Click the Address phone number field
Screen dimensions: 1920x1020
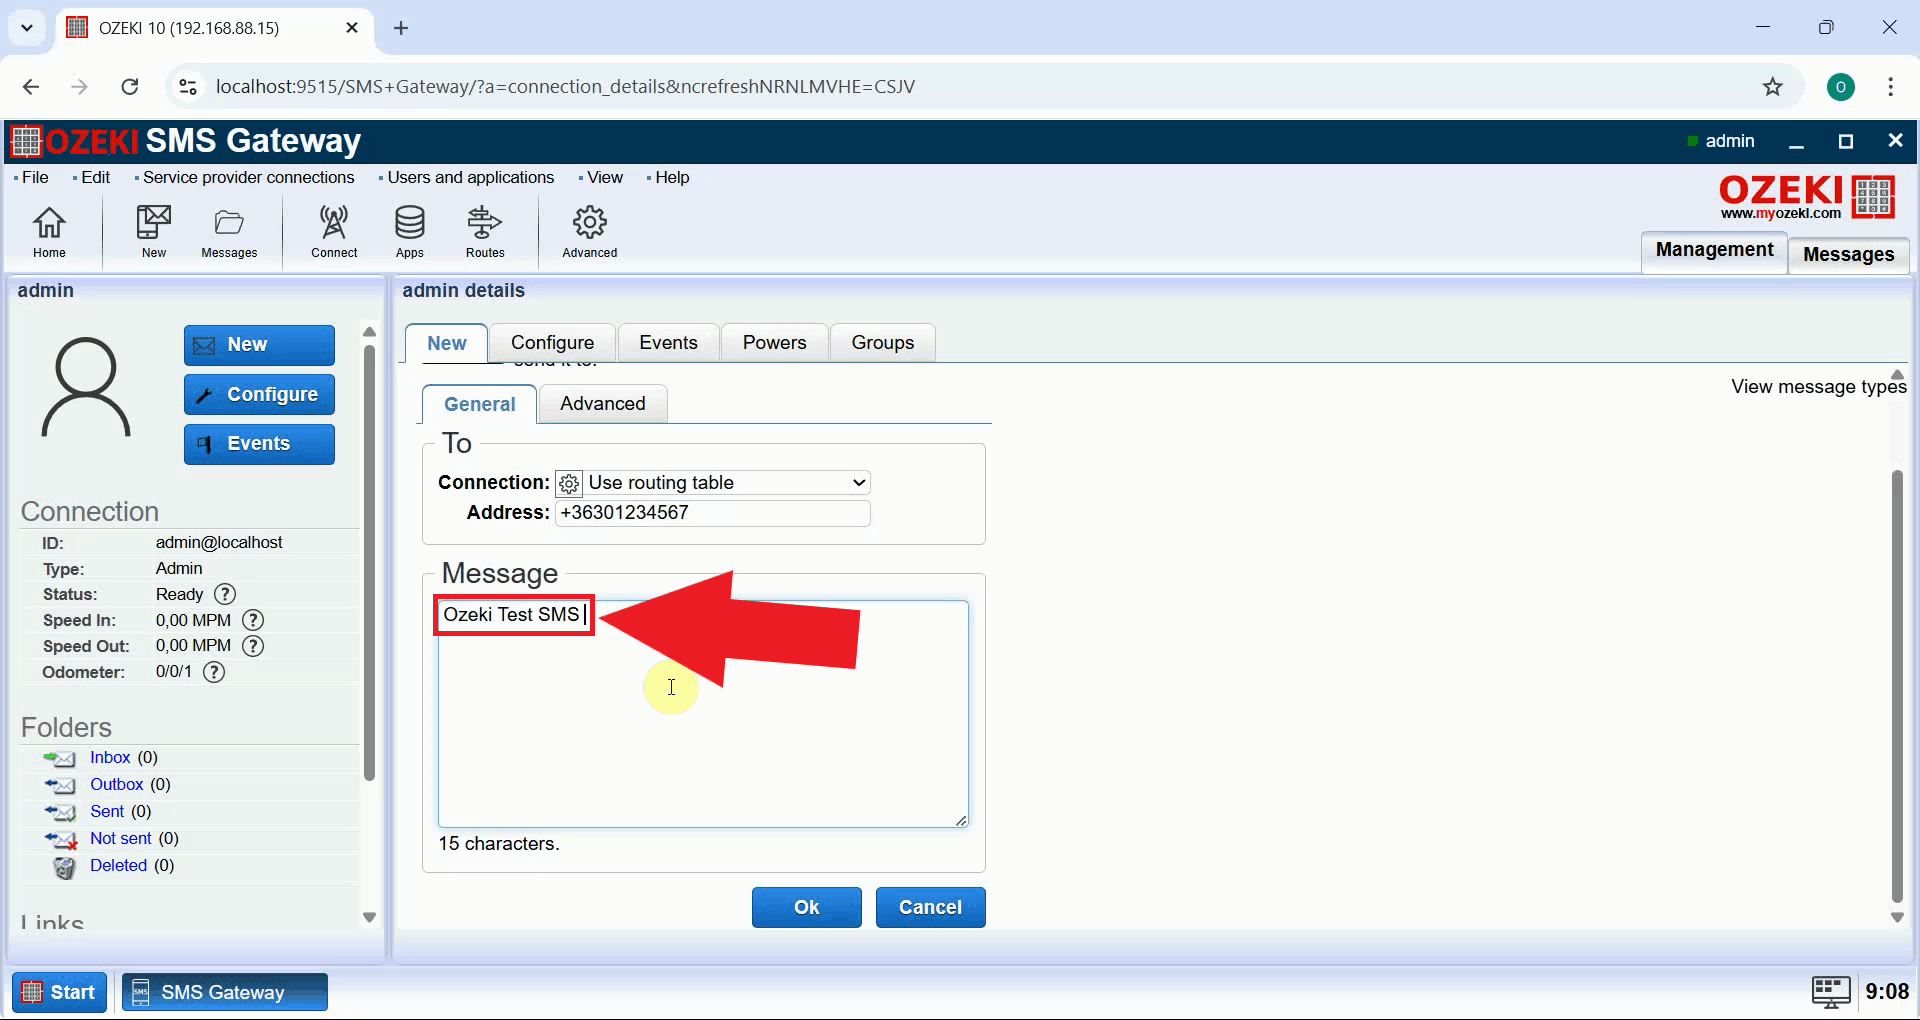point(712,513)
